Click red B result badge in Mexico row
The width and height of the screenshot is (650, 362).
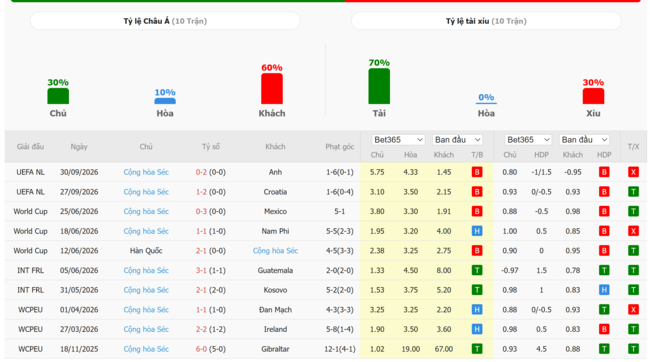pos(477,211)
